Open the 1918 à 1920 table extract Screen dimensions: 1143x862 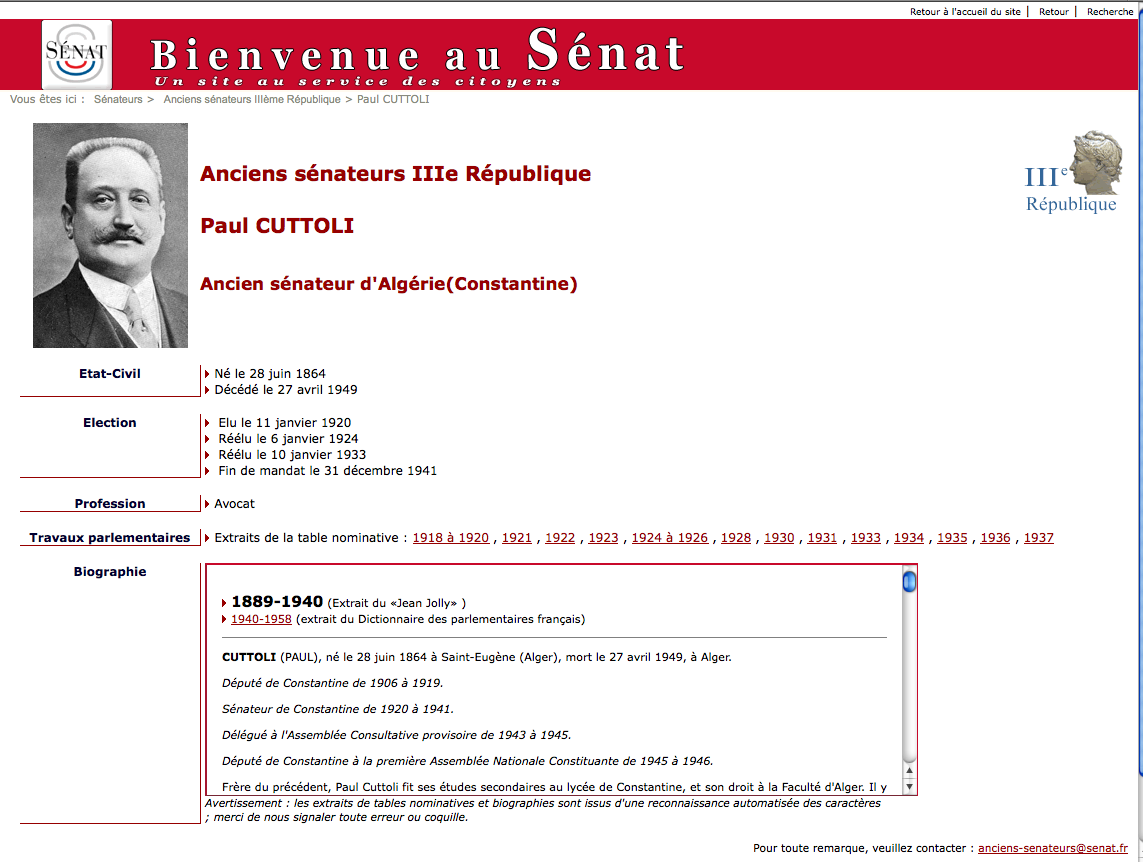click(x=450, y=538)
